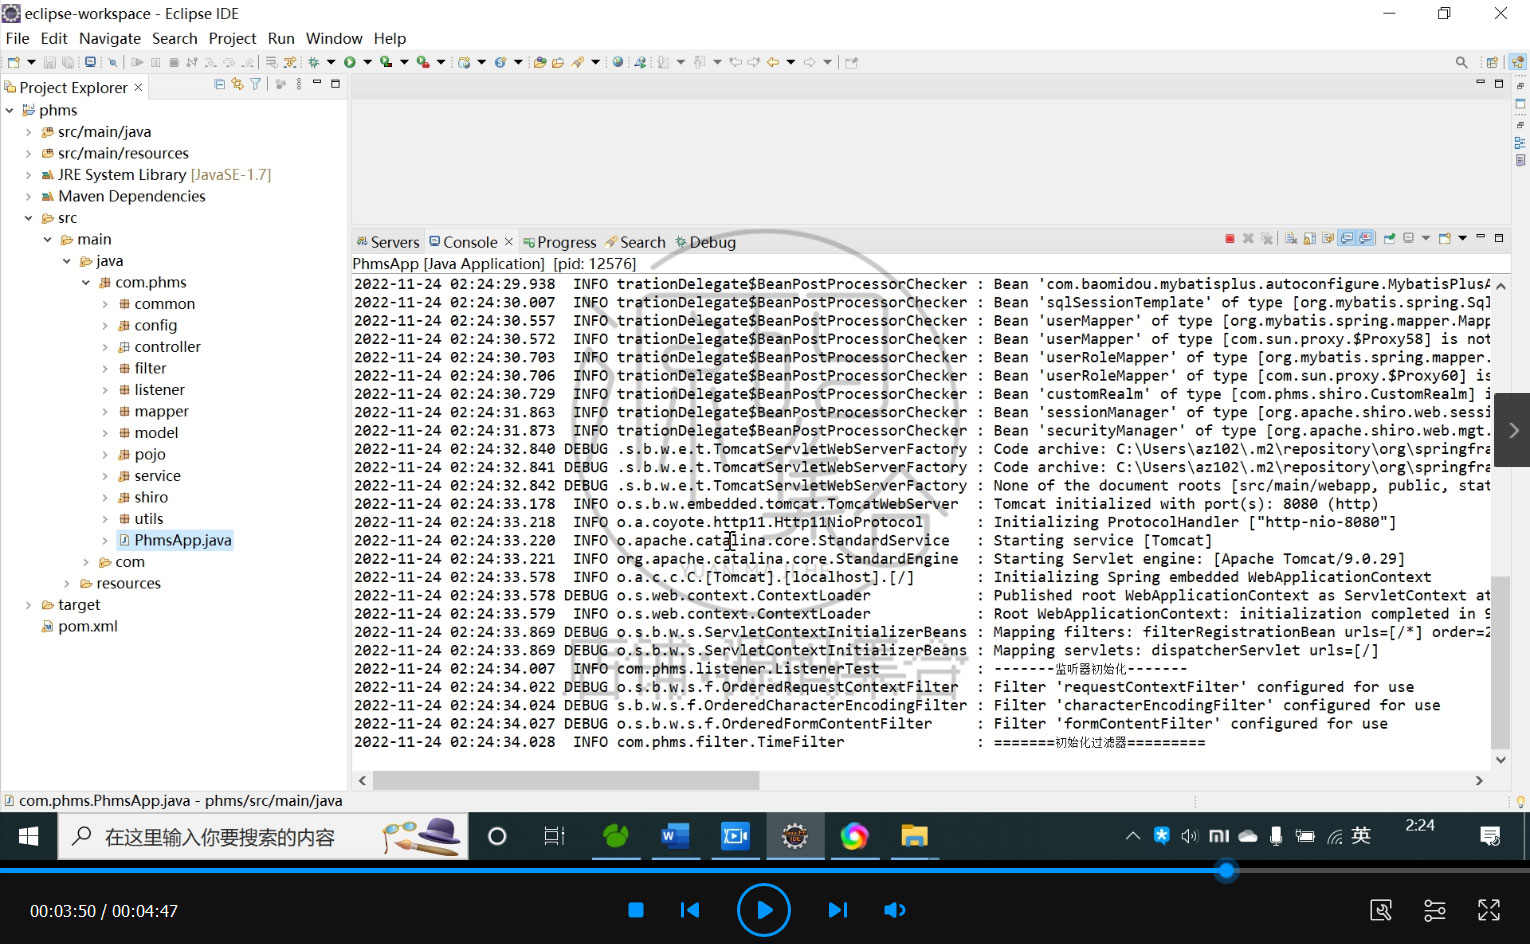Click the video progress slider handle
Viewport: 1530px width, 944px height.
[1226, 871]
